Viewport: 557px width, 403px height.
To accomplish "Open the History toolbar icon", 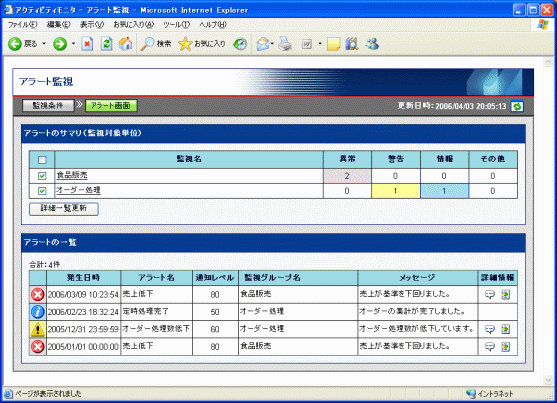I will tap(240, 44).
